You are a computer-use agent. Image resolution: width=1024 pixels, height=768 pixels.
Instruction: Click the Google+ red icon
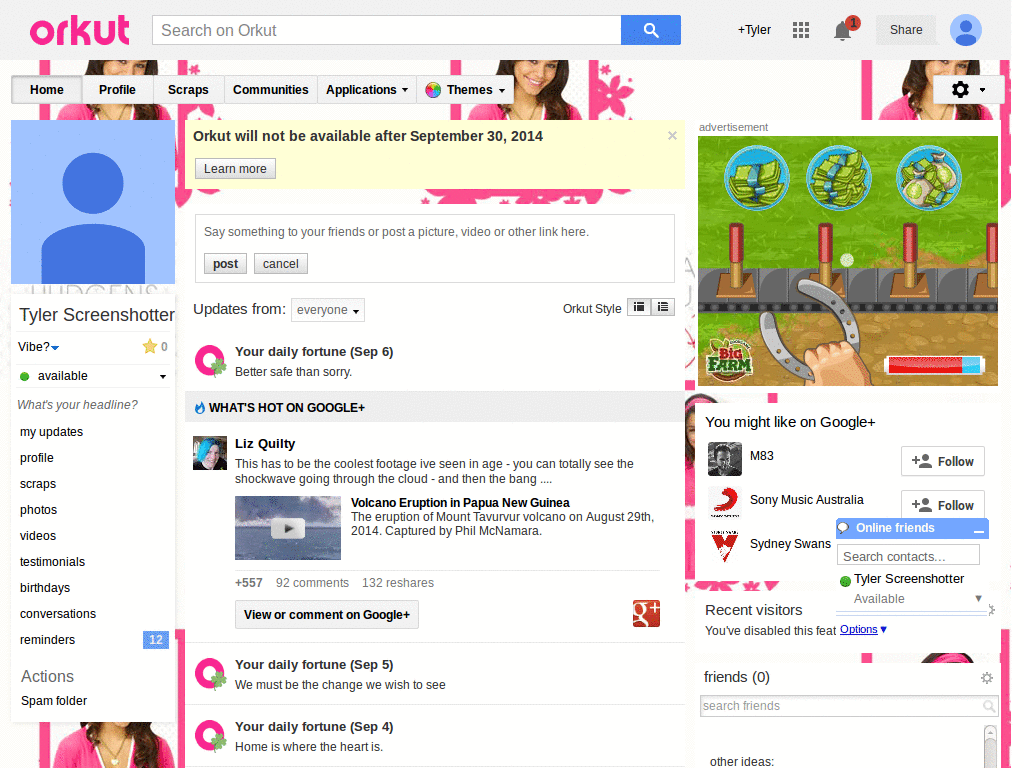click(646, 613)
